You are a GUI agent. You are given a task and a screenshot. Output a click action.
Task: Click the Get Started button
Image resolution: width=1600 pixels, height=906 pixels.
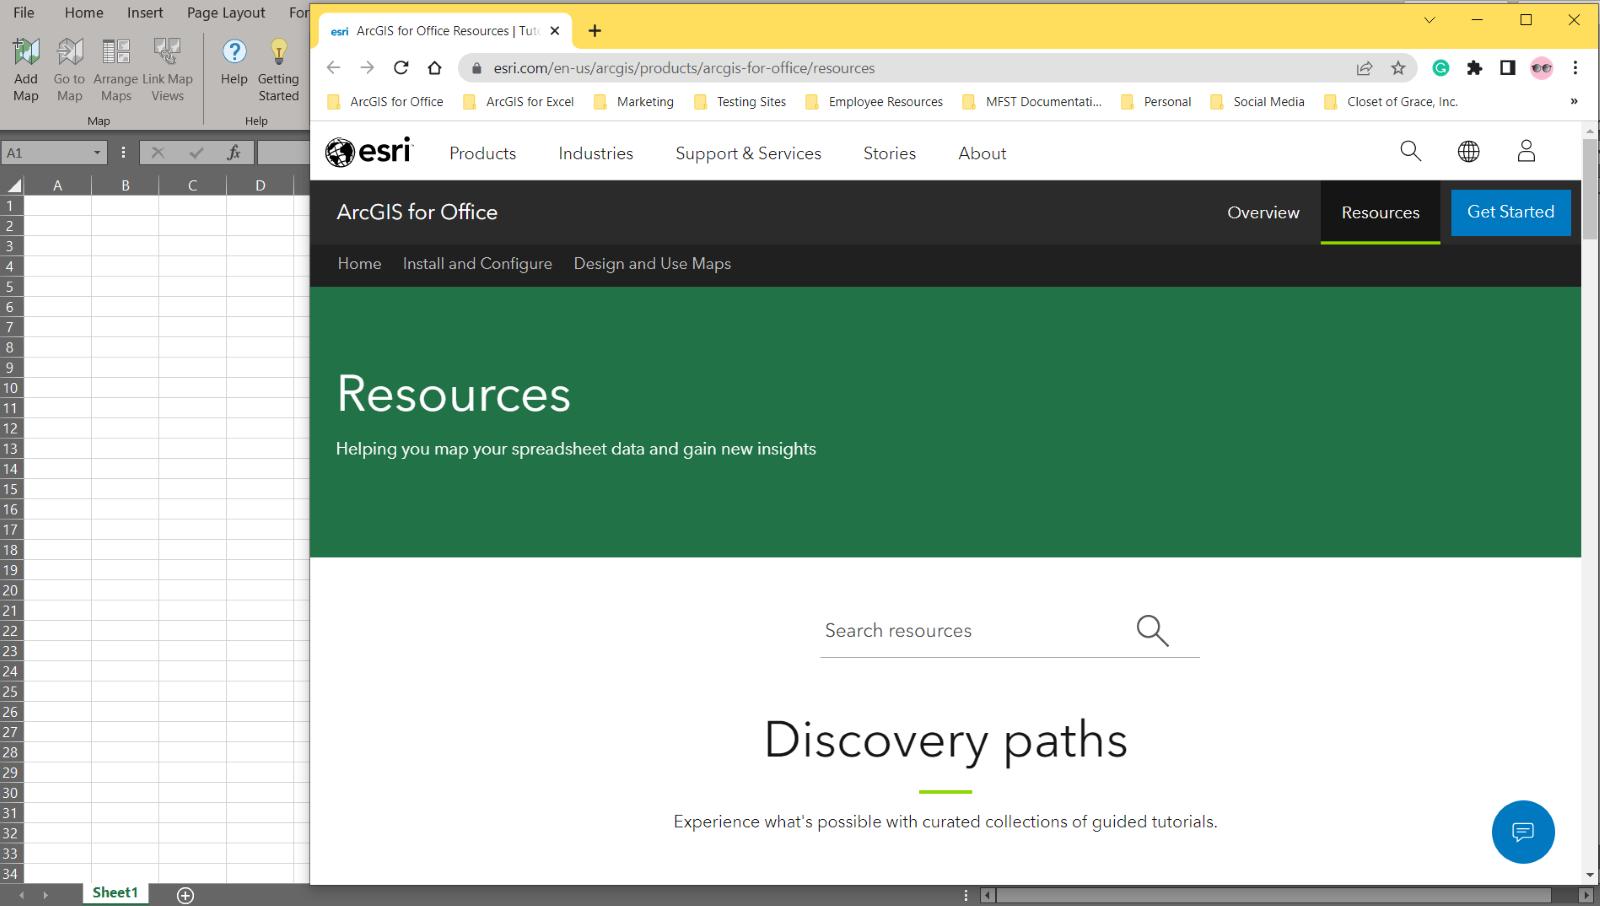coord(1511,212)
